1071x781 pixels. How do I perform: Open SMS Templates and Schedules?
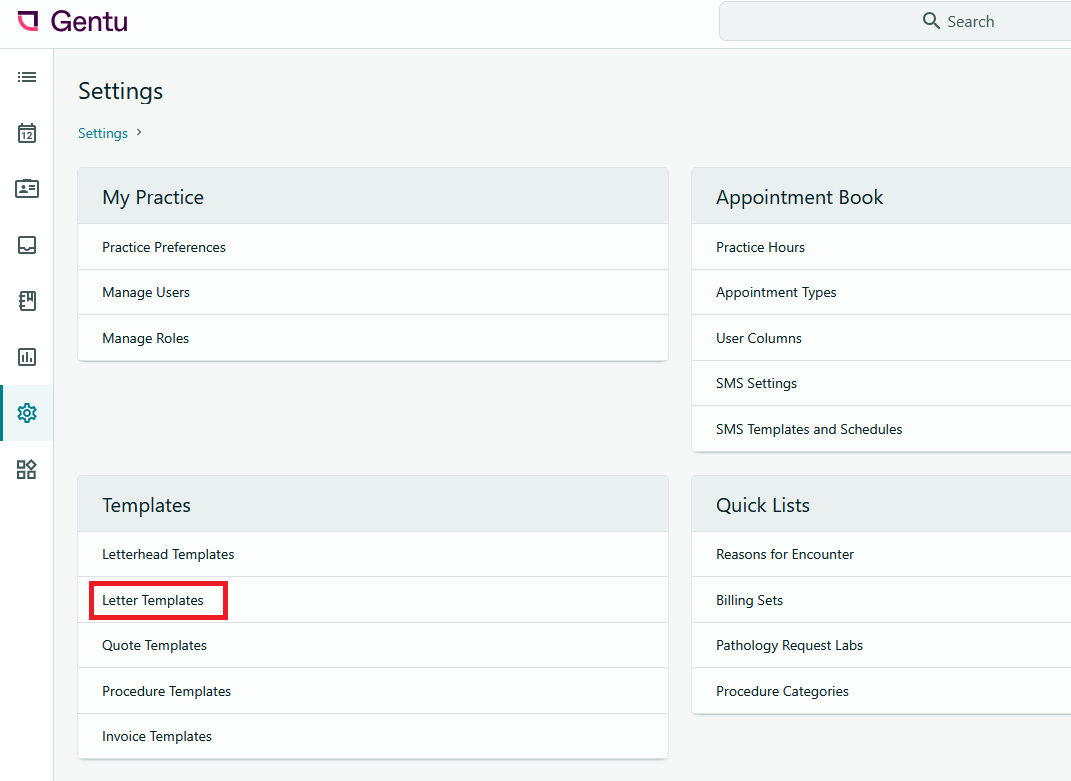point(809,429)
